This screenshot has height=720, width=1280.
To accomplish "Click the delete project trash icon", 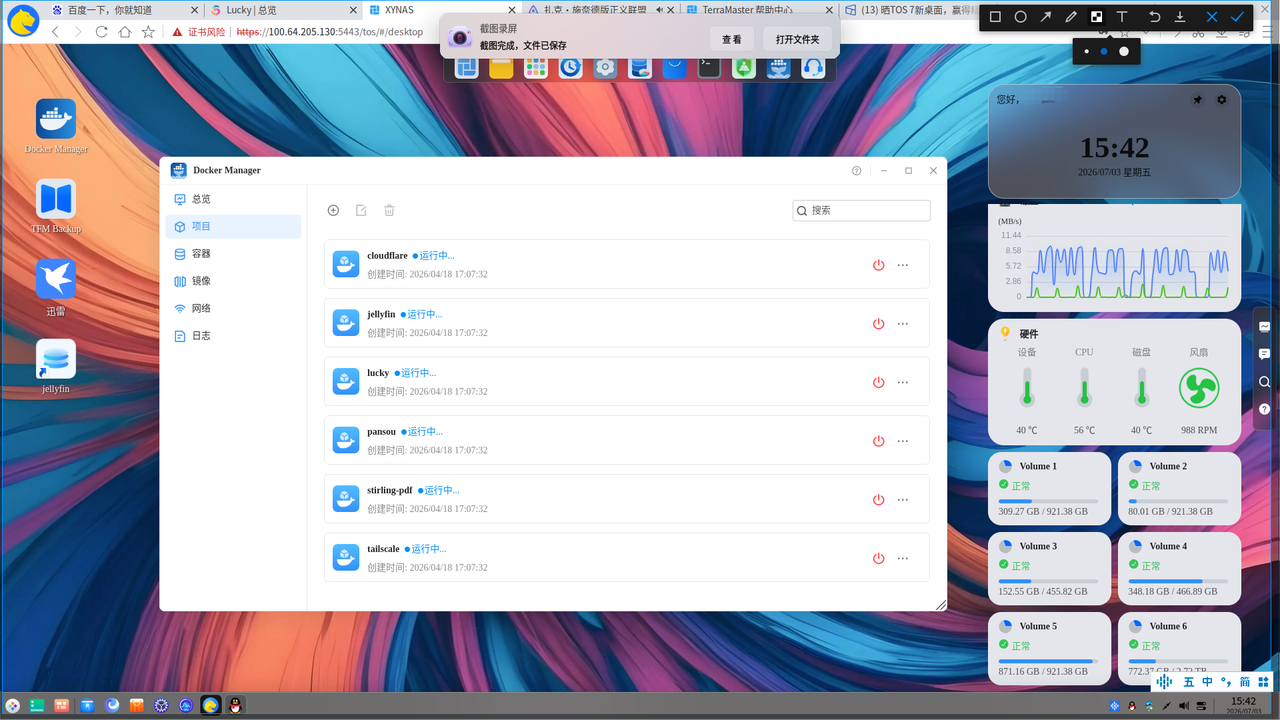I will click(389, 210).
